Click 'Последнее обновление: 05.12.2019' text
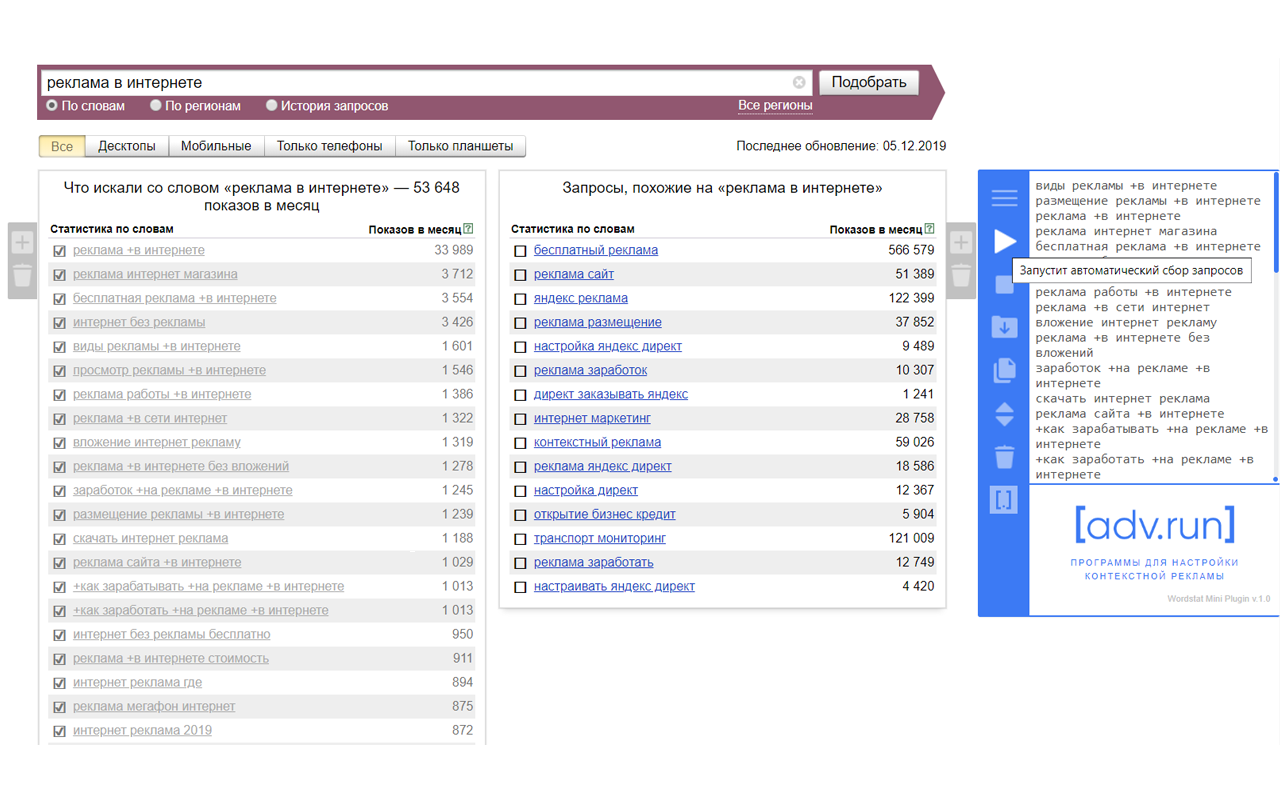Viewport: 1280px width, 800px height. tap(841, 146)
